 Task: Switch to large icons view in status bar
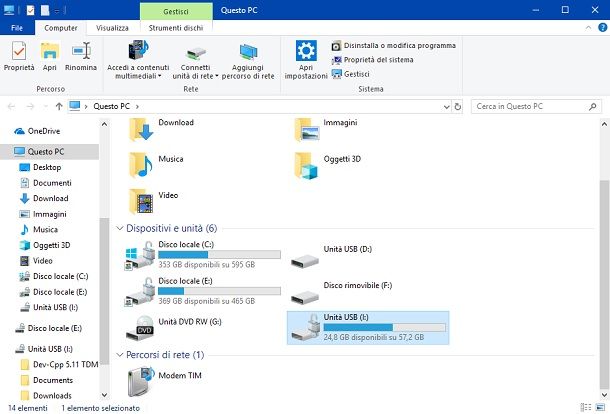(x=600, y=407)
